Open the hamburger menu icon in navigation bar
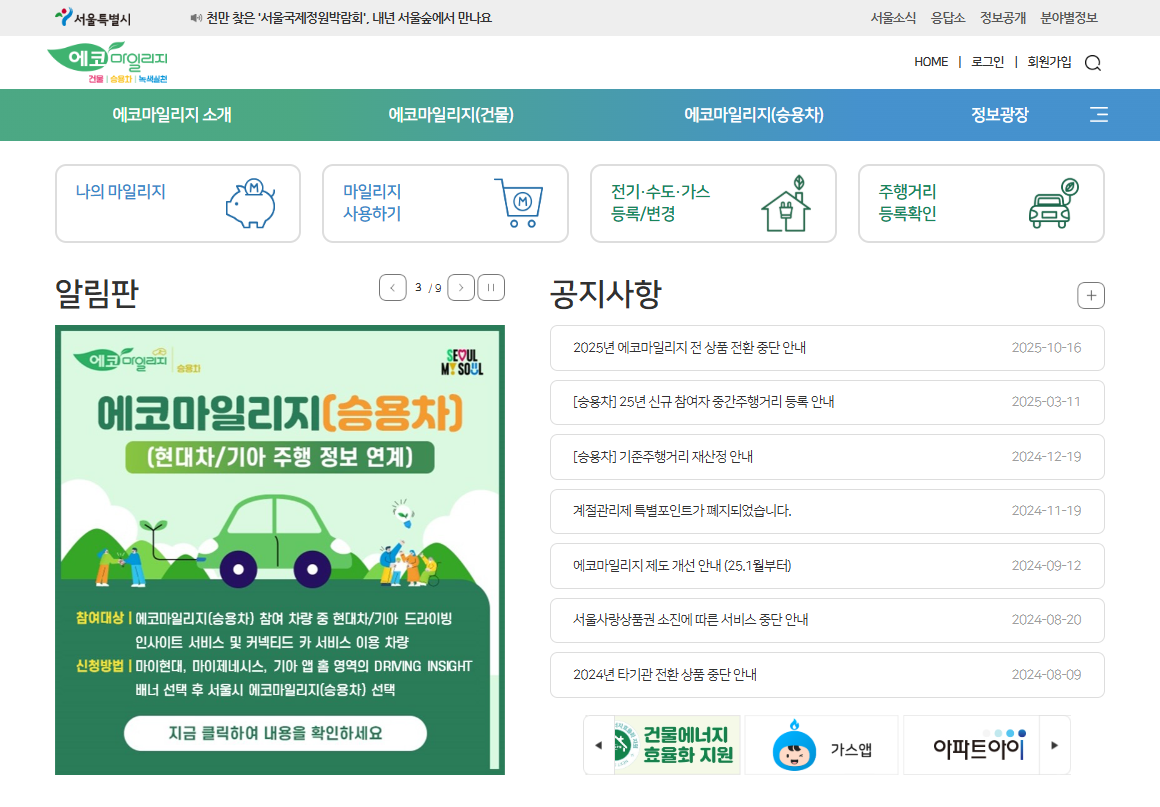Image resolution: width=1160 pixels, height=807 pixels. (x=1097, y=115)
